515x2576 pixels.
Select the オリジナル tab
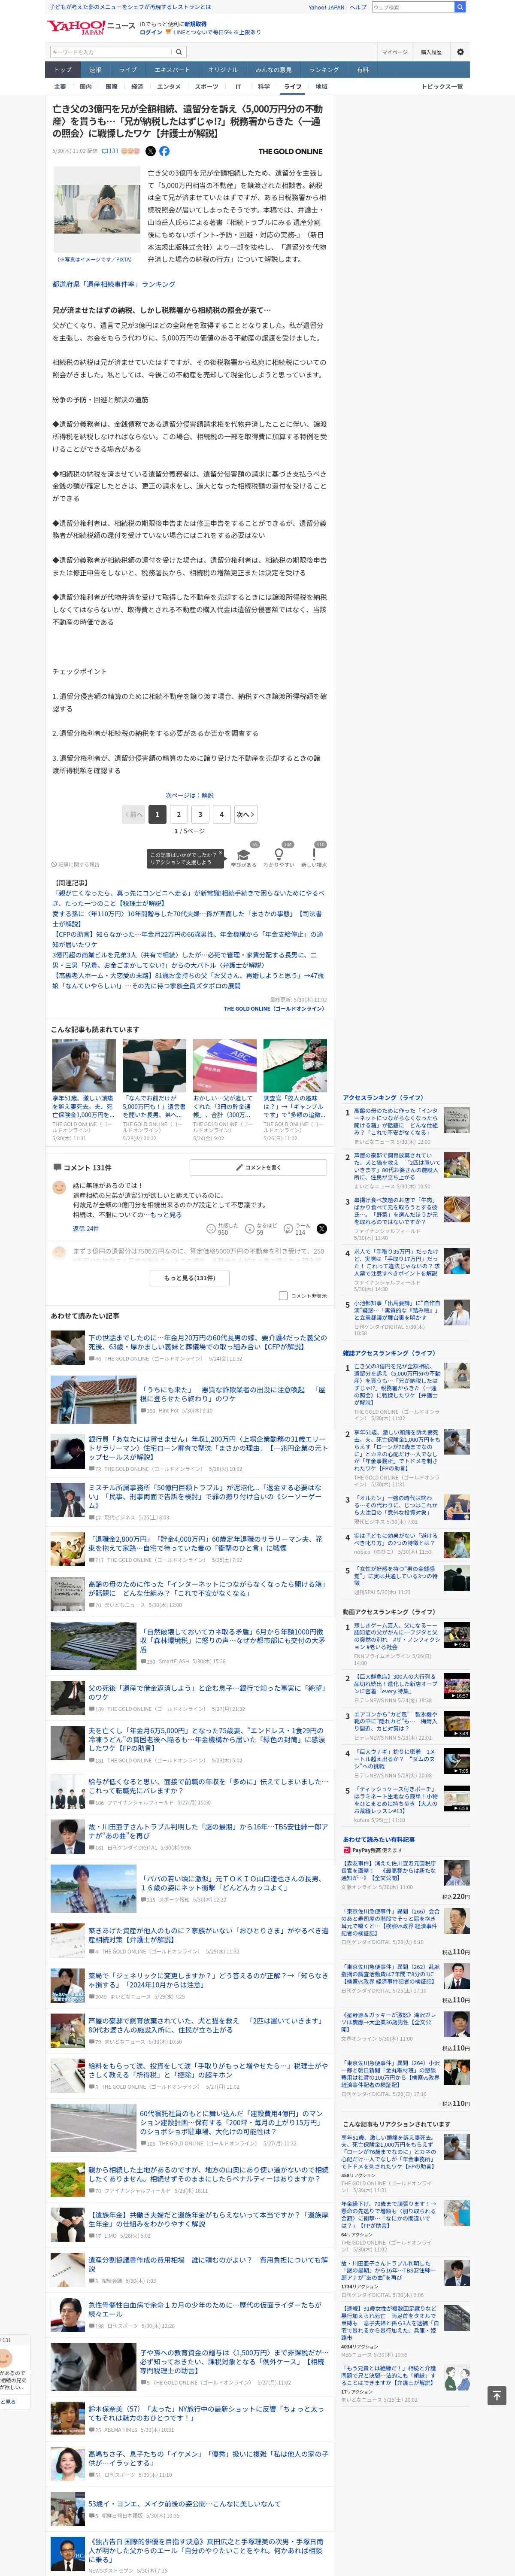223,70
